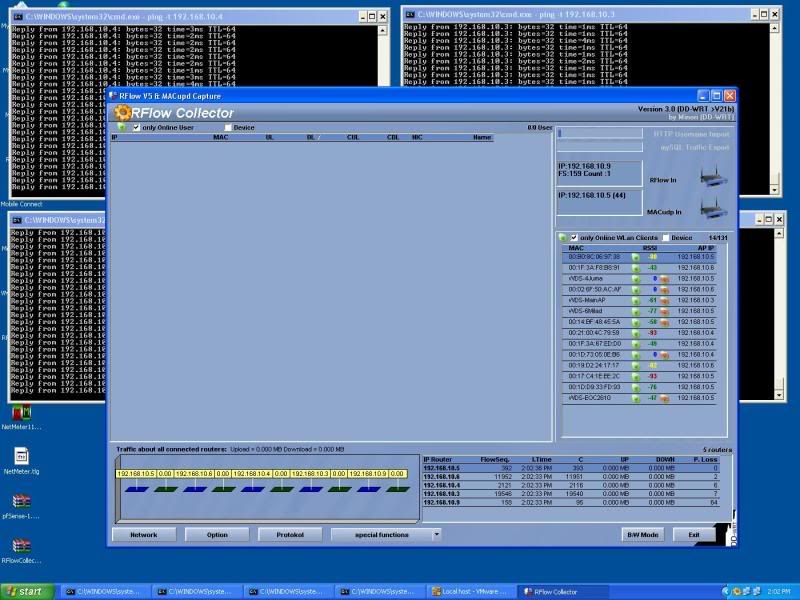This screenshot has width=800, height=600.
Task: Toggle Device checkbox beside only Online User
Action: pyautogui.click(x=228, y=128)
